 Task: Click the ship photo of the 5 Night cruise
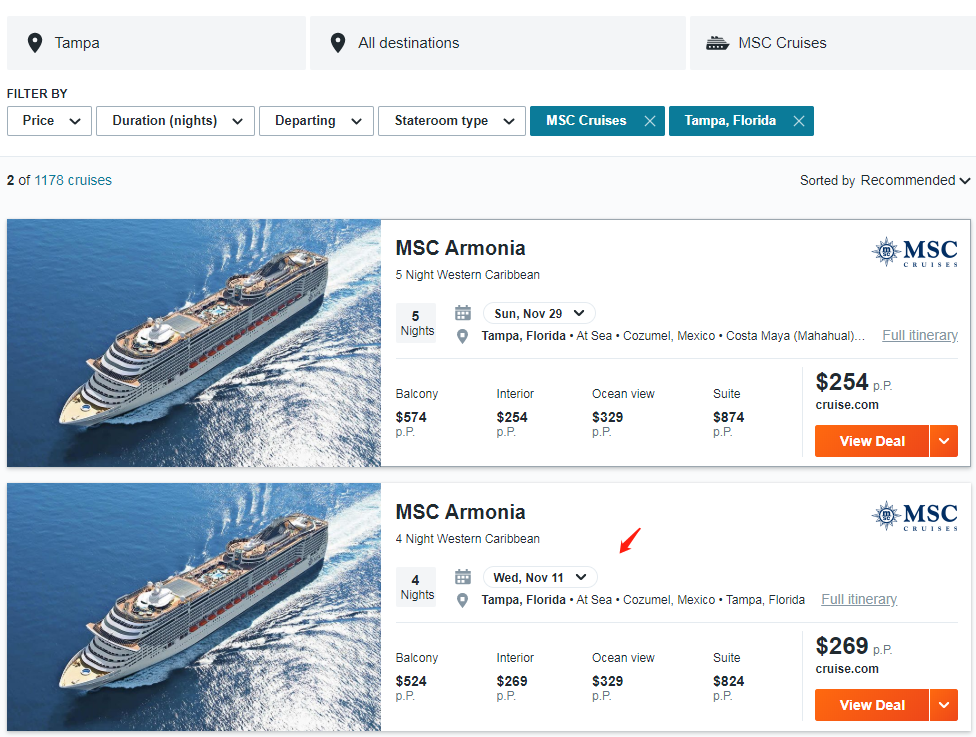coord(194,342)
